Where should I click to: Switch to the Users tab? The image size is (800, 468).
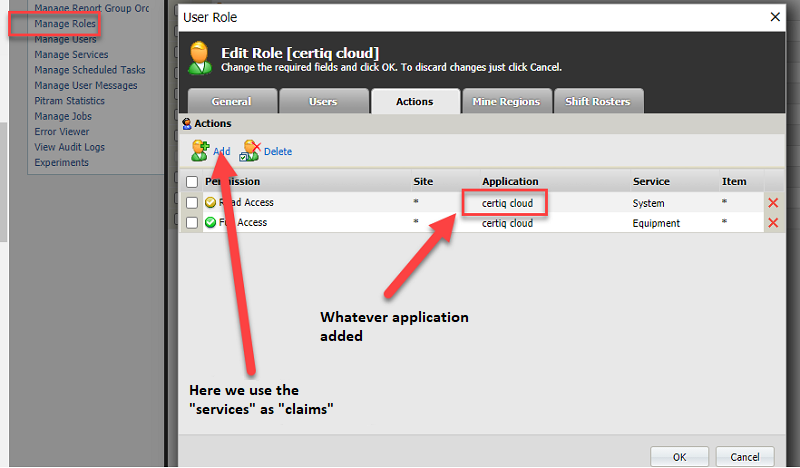(323, 101)
